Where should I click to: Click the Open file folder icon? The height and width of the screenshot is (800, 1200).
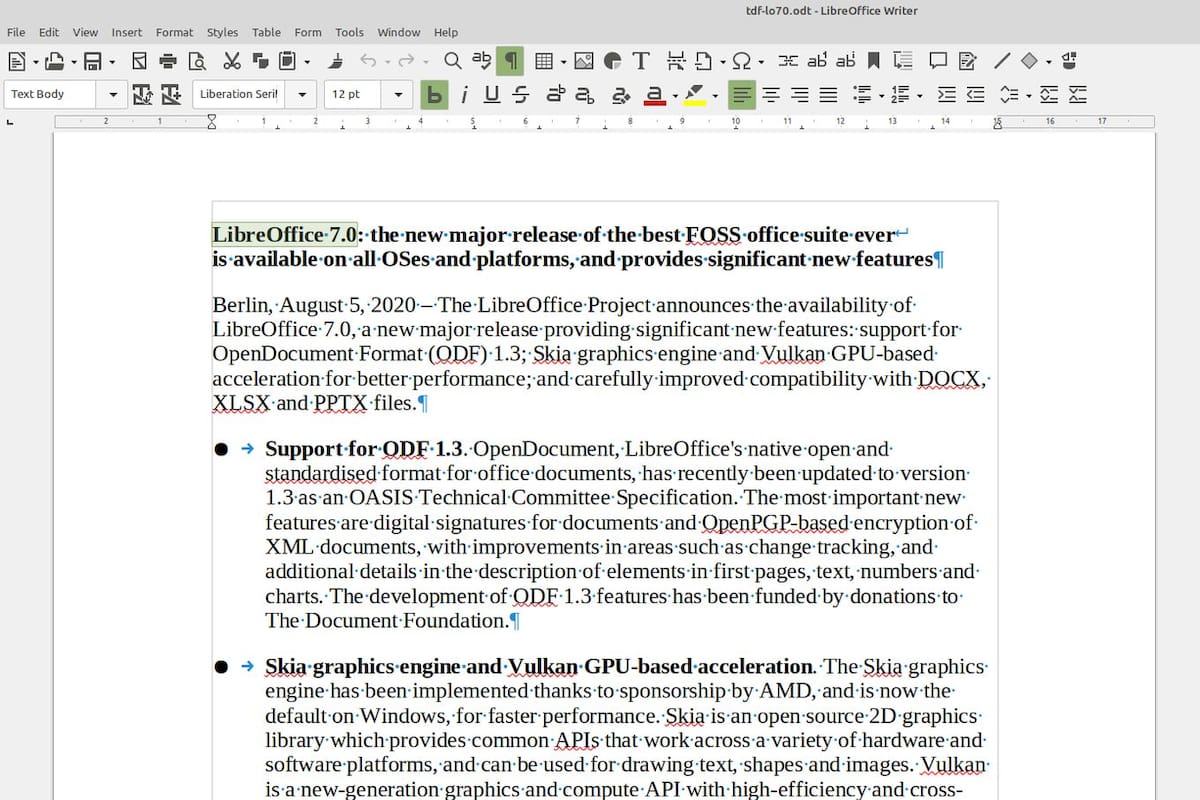(53, 61)
